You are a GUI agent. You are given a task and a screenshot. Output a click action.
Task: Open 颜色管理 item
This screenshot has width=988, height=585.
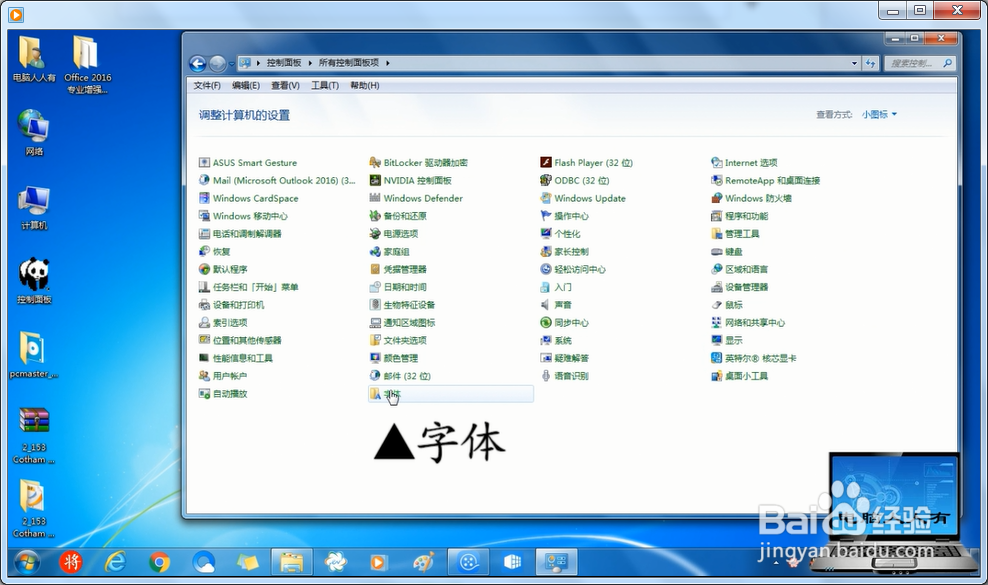pyautogui.click(x=394, y=358)
